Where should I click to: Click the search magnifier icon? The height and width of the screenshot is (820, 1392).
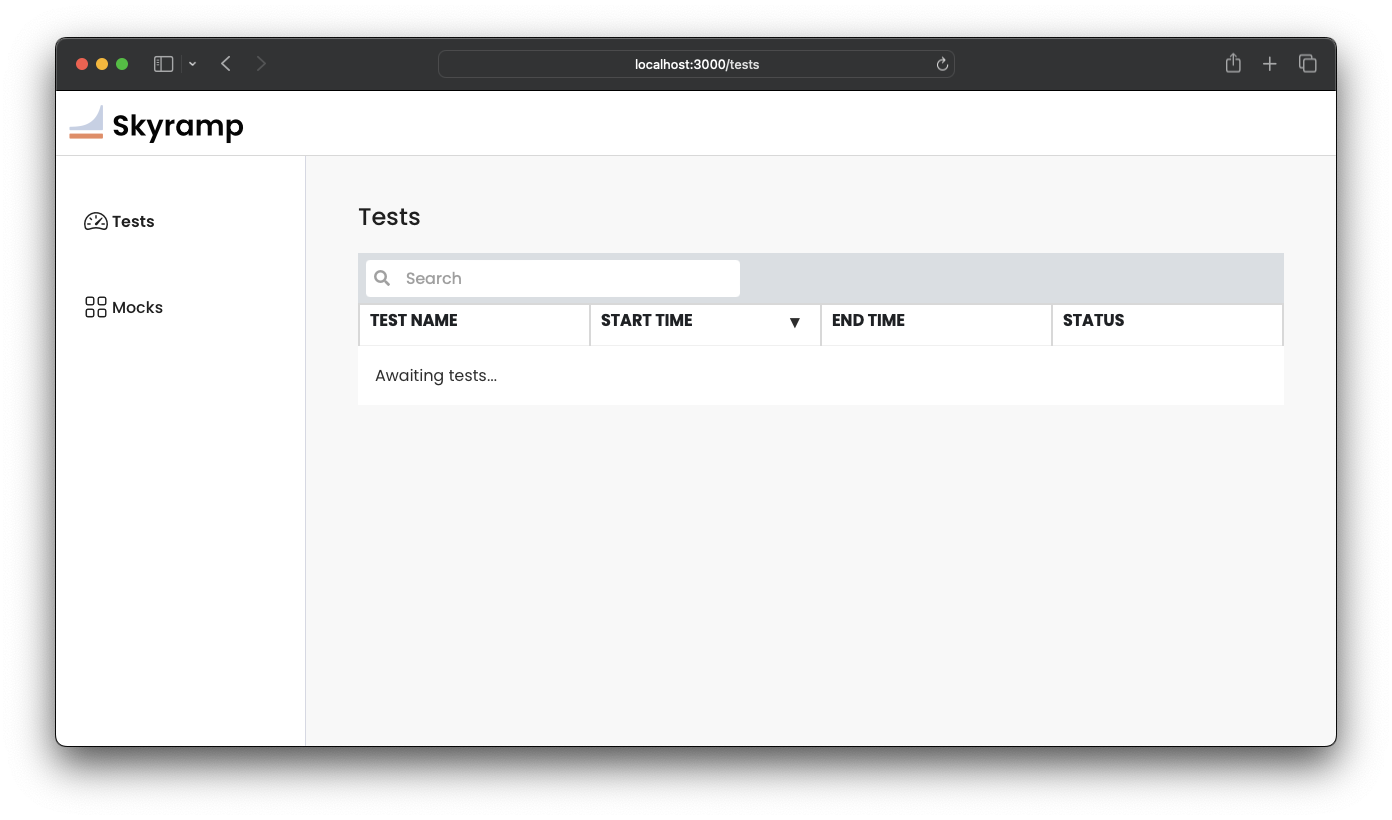click(x=382, y=279)
